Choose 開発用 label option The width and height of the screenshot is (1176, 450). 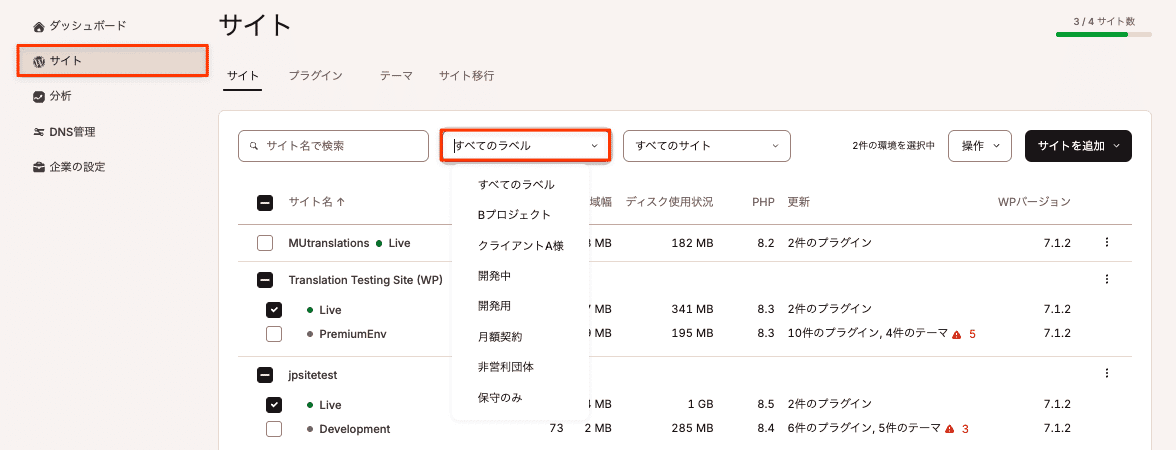[494, 306]
